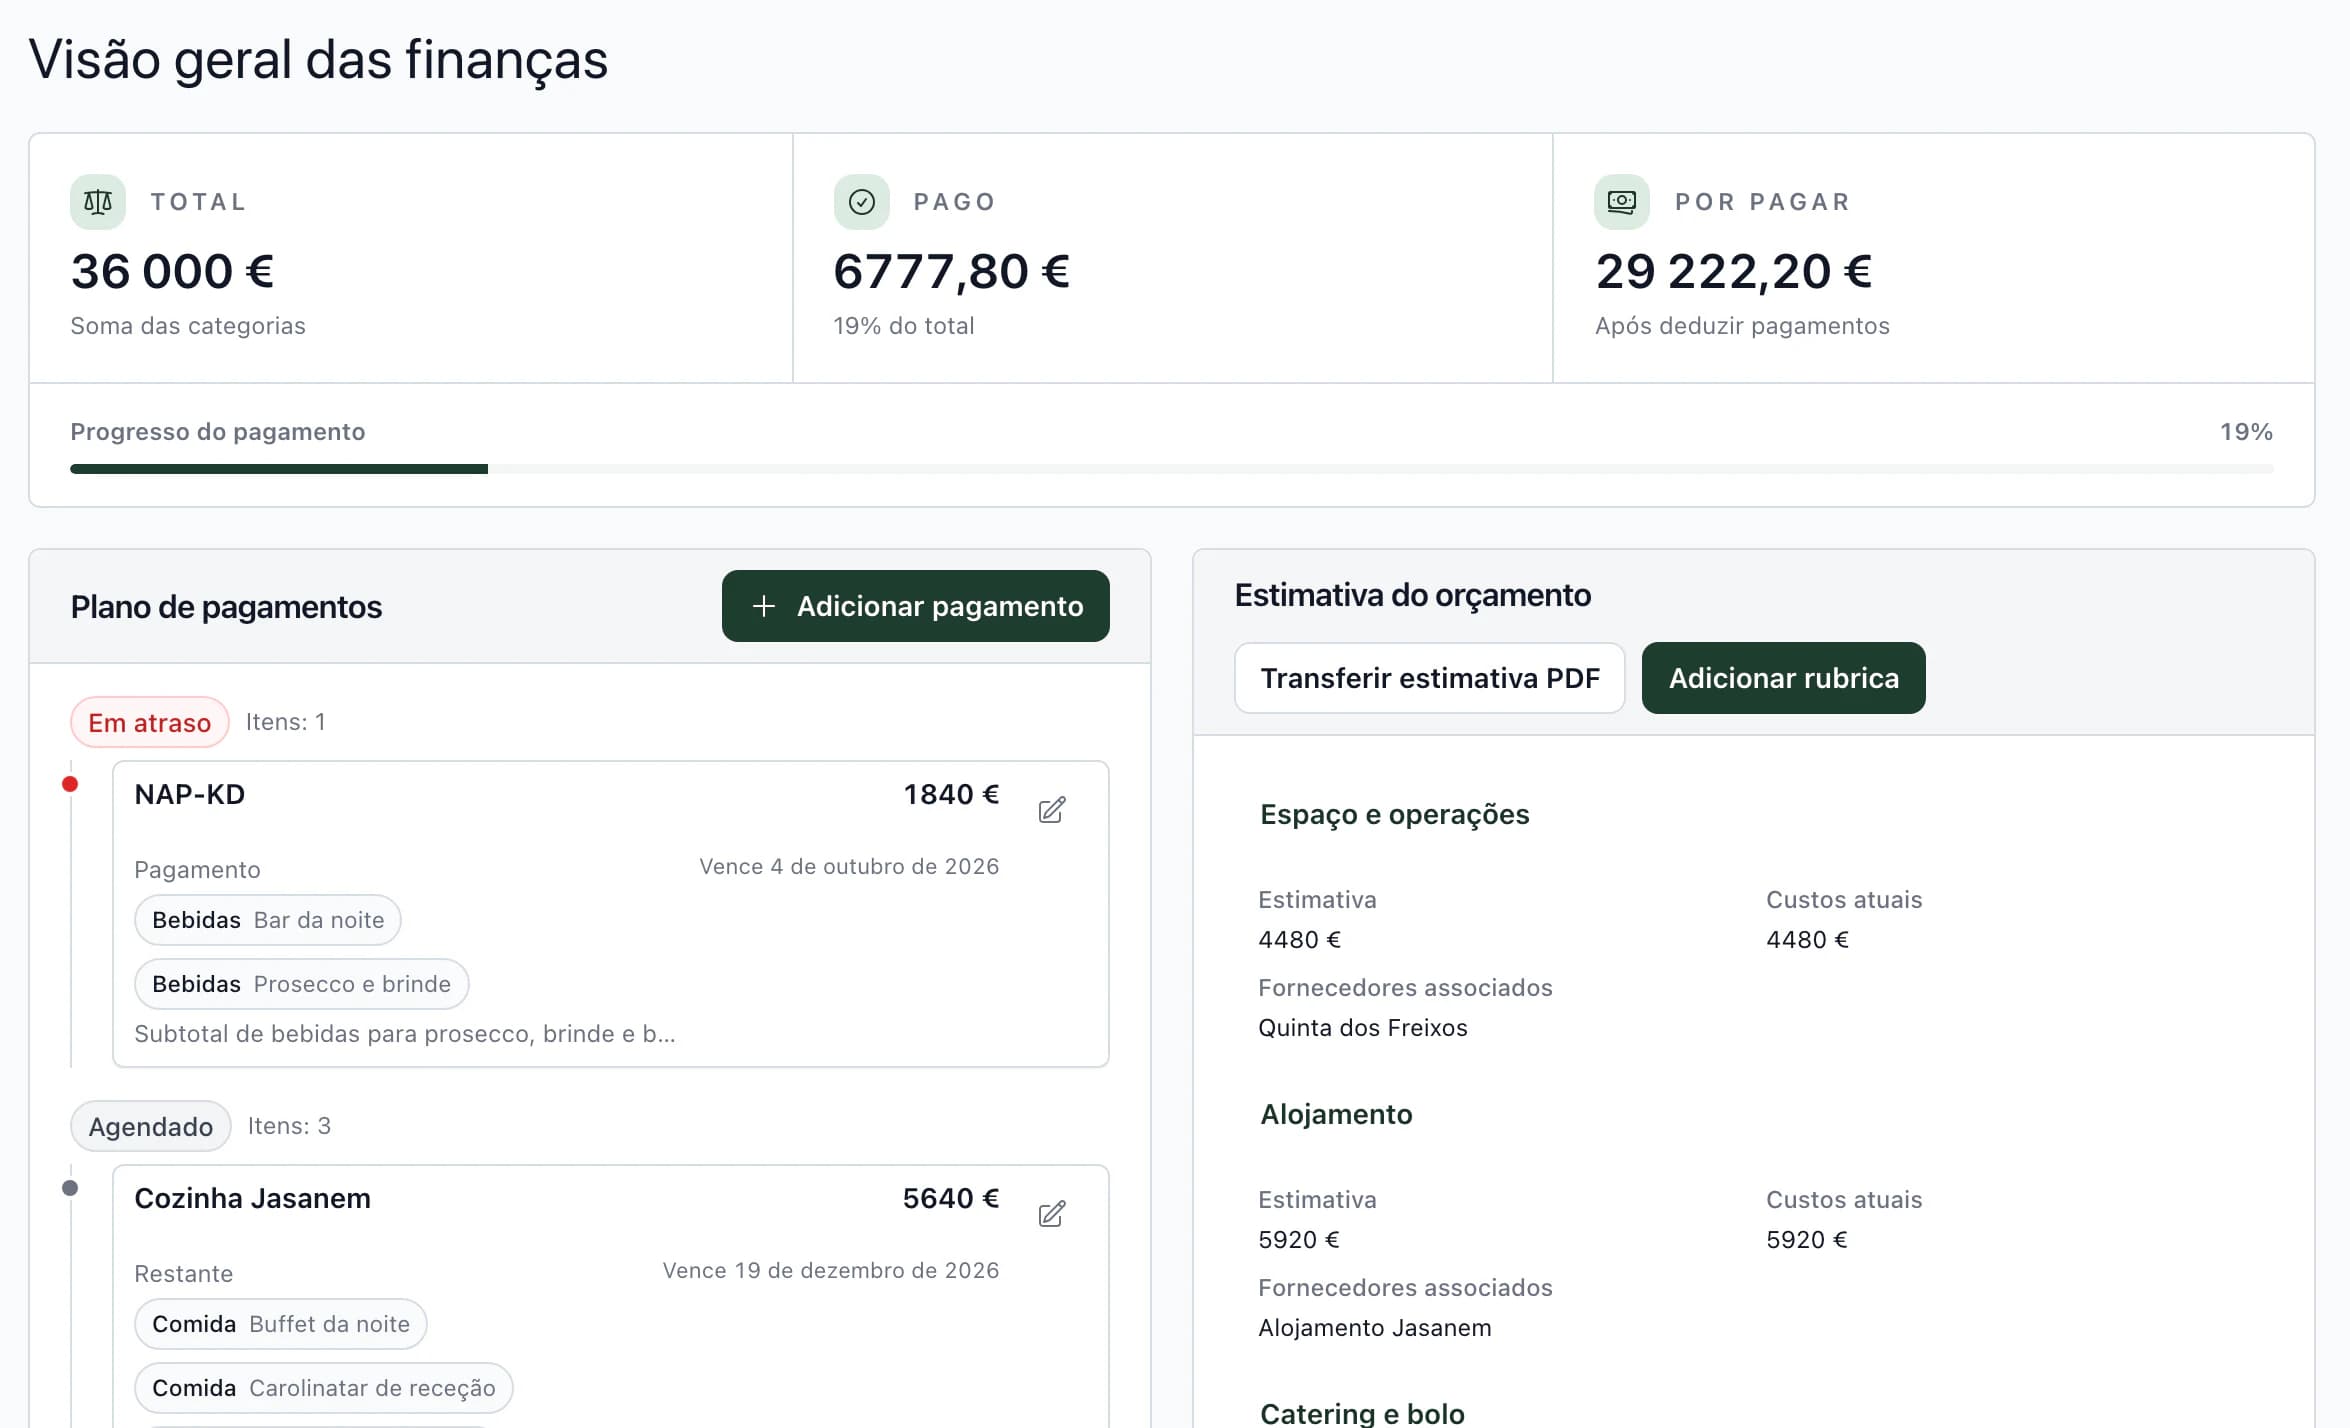
Task: Open the Bebidas Prosecco e brinde tag
Action: (302, 984)
